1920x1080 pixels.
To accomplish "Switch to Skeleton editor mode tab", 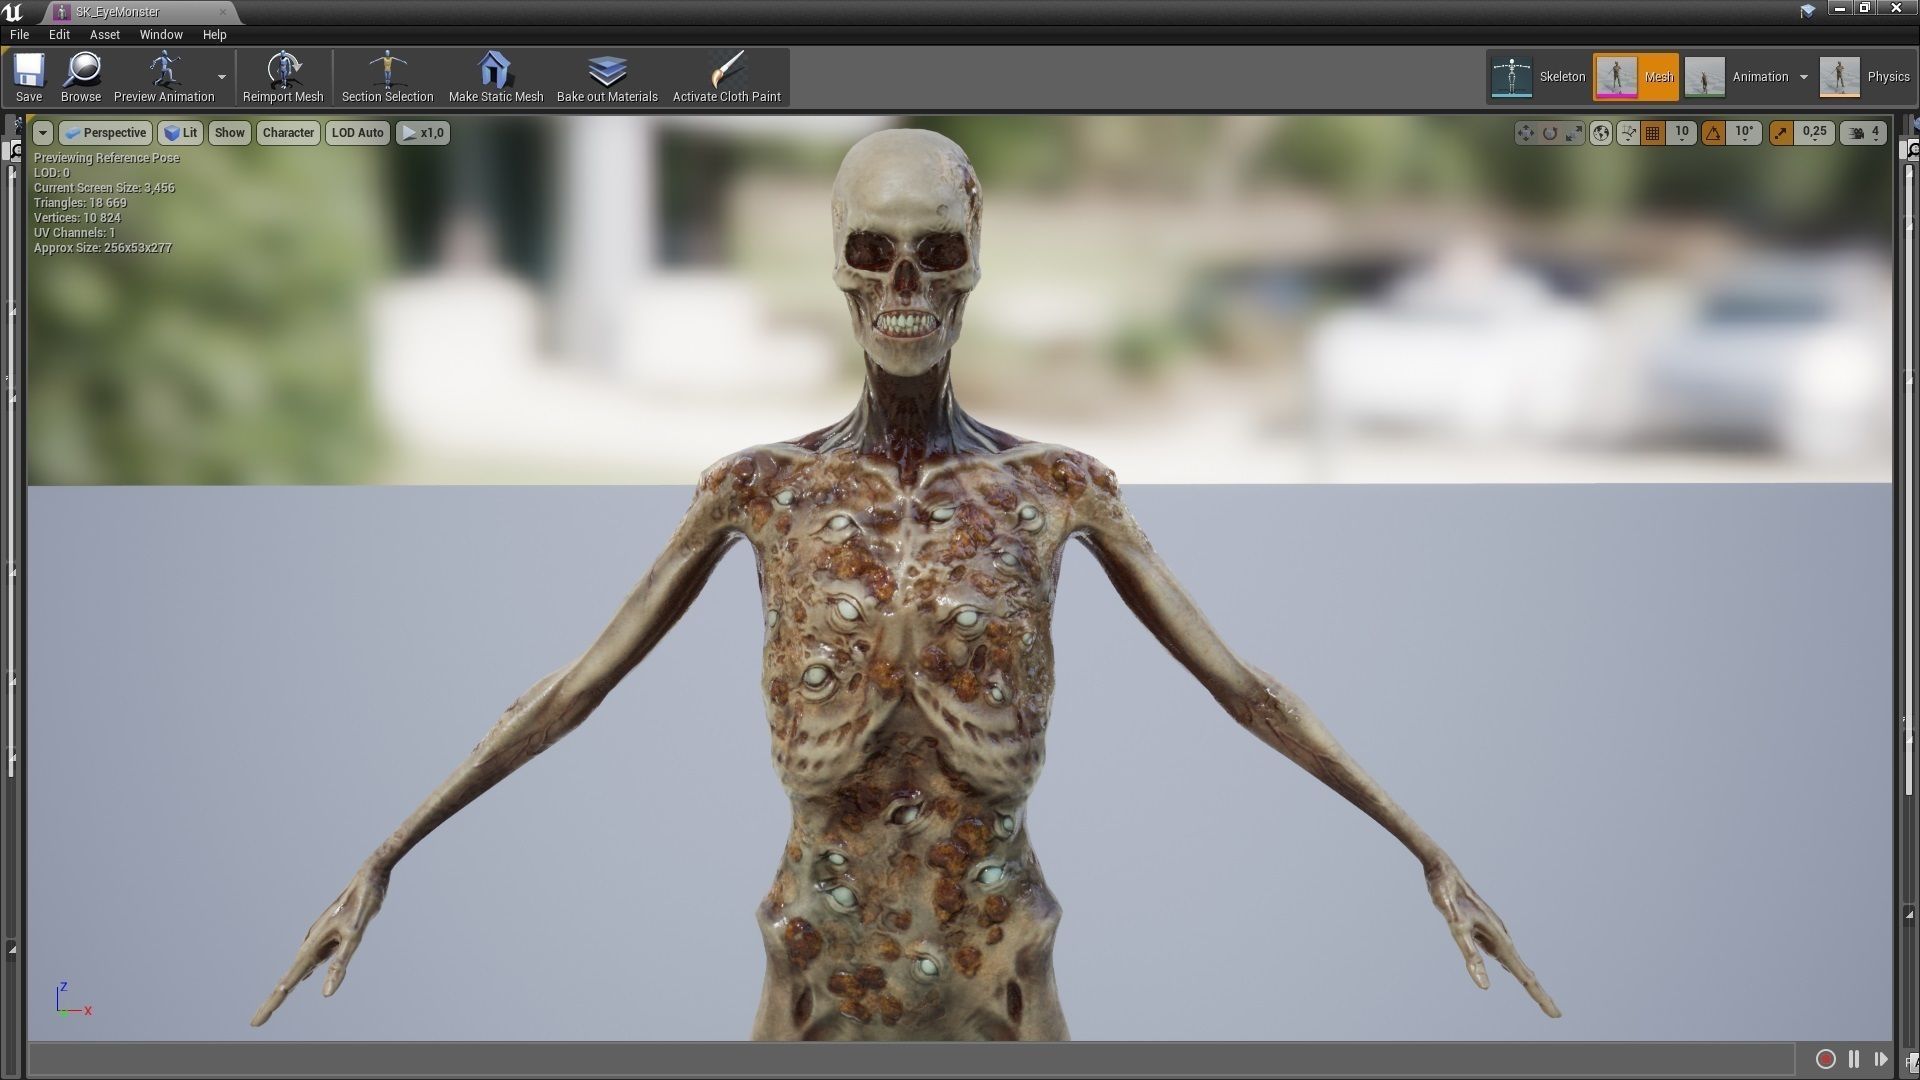I will [x=1539, y=77].
